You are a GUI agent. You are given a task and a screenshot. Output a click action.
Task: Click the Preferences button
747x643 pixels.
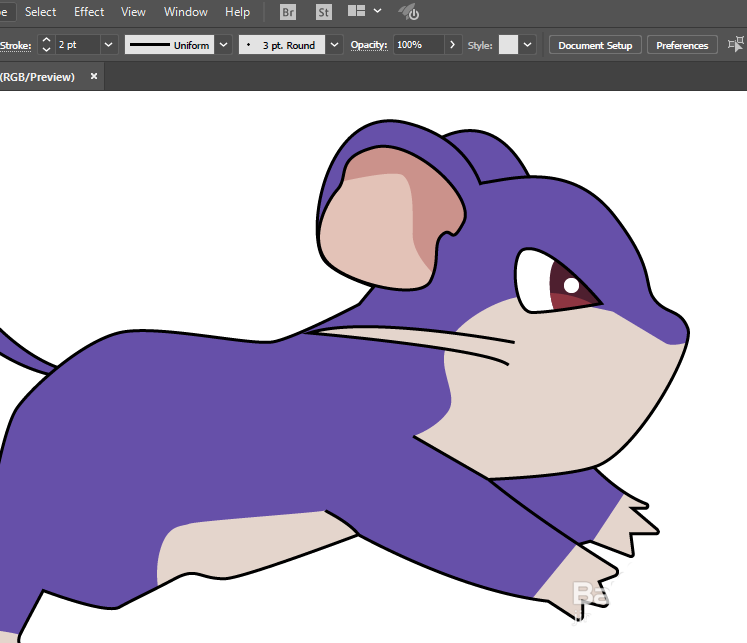(682, 45)
